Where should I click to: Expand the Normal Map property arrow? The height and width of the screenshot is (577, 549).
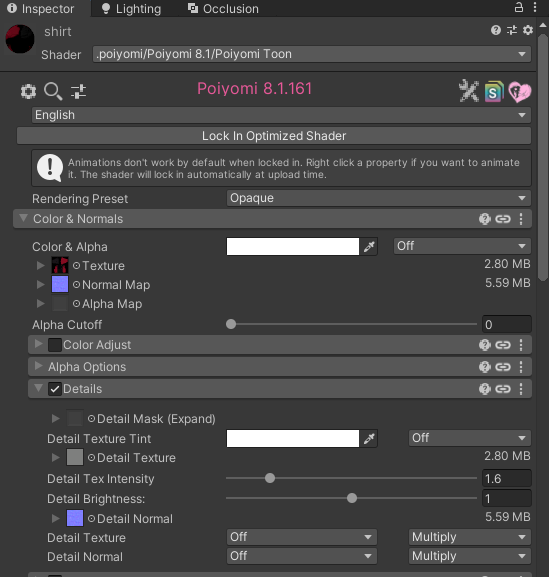[40, 284]
